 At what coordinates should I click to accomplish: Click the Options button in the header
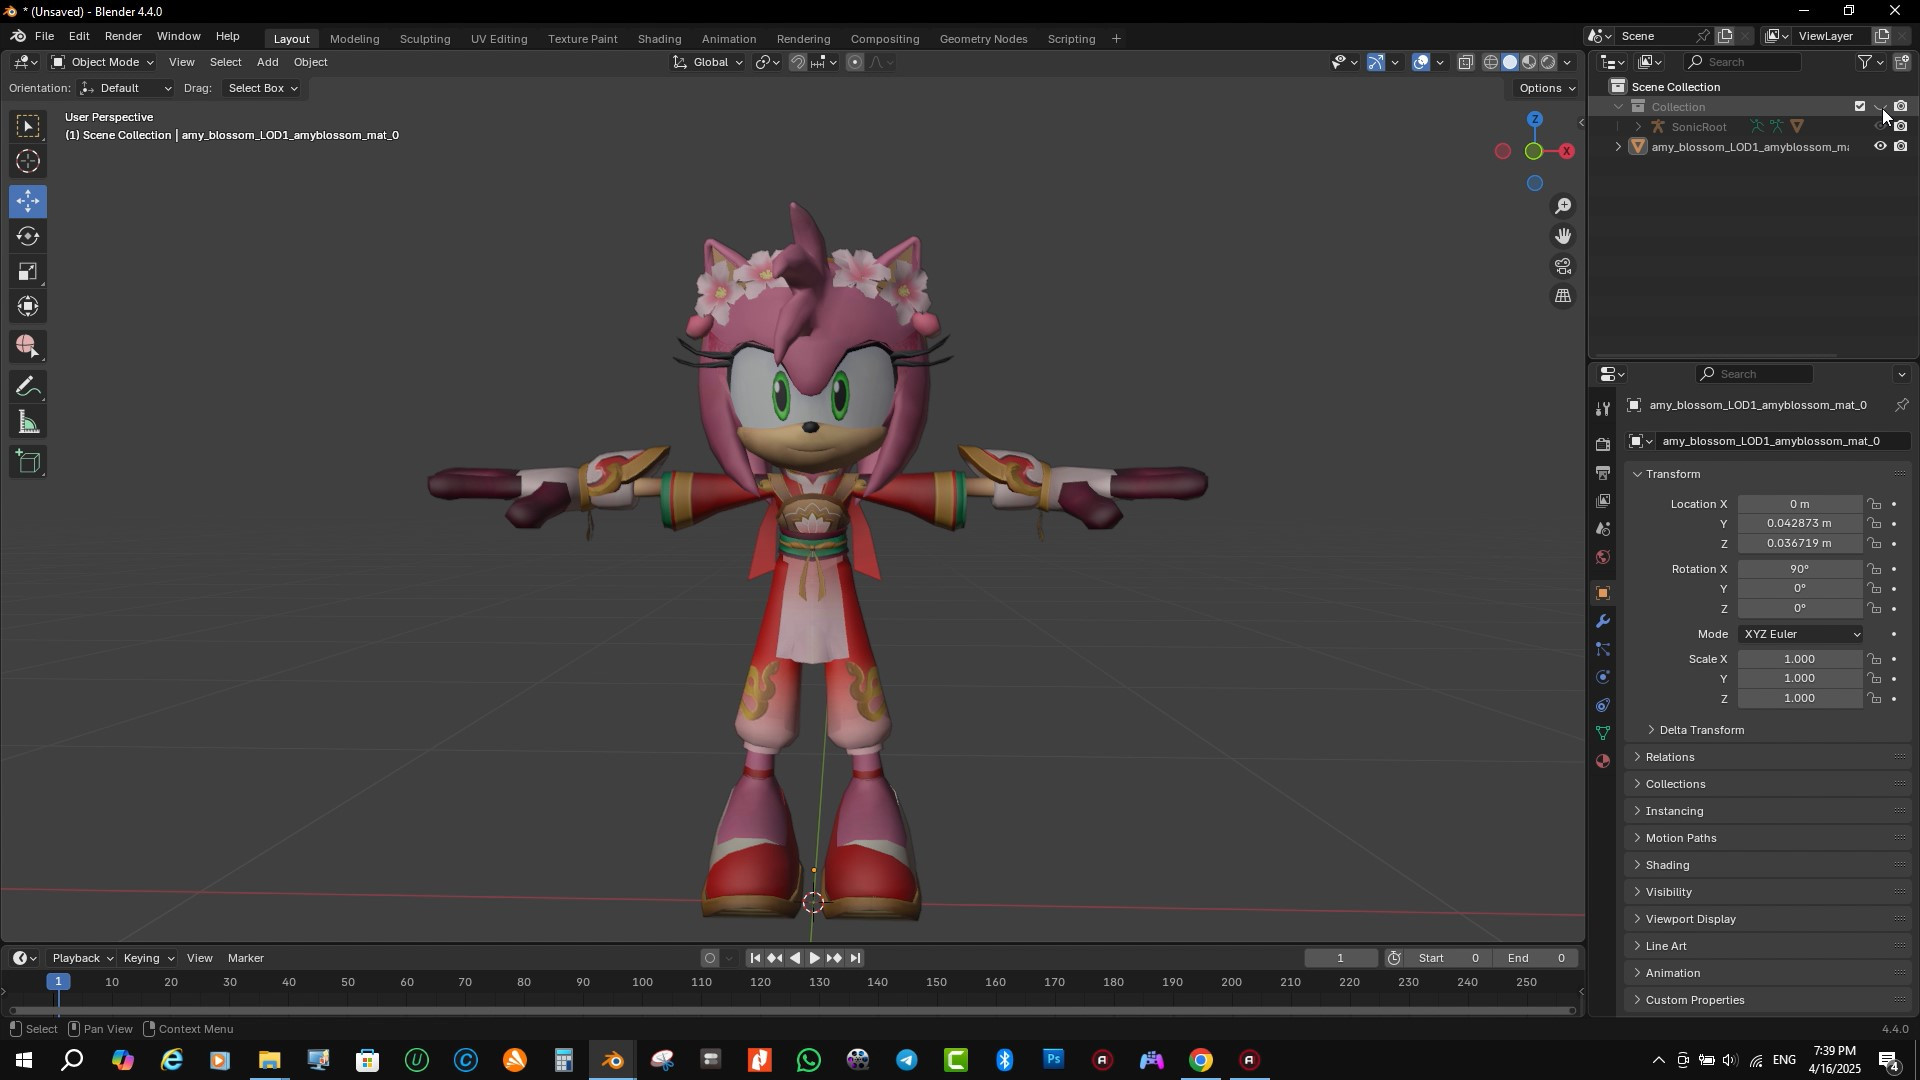pos(1544,87)
